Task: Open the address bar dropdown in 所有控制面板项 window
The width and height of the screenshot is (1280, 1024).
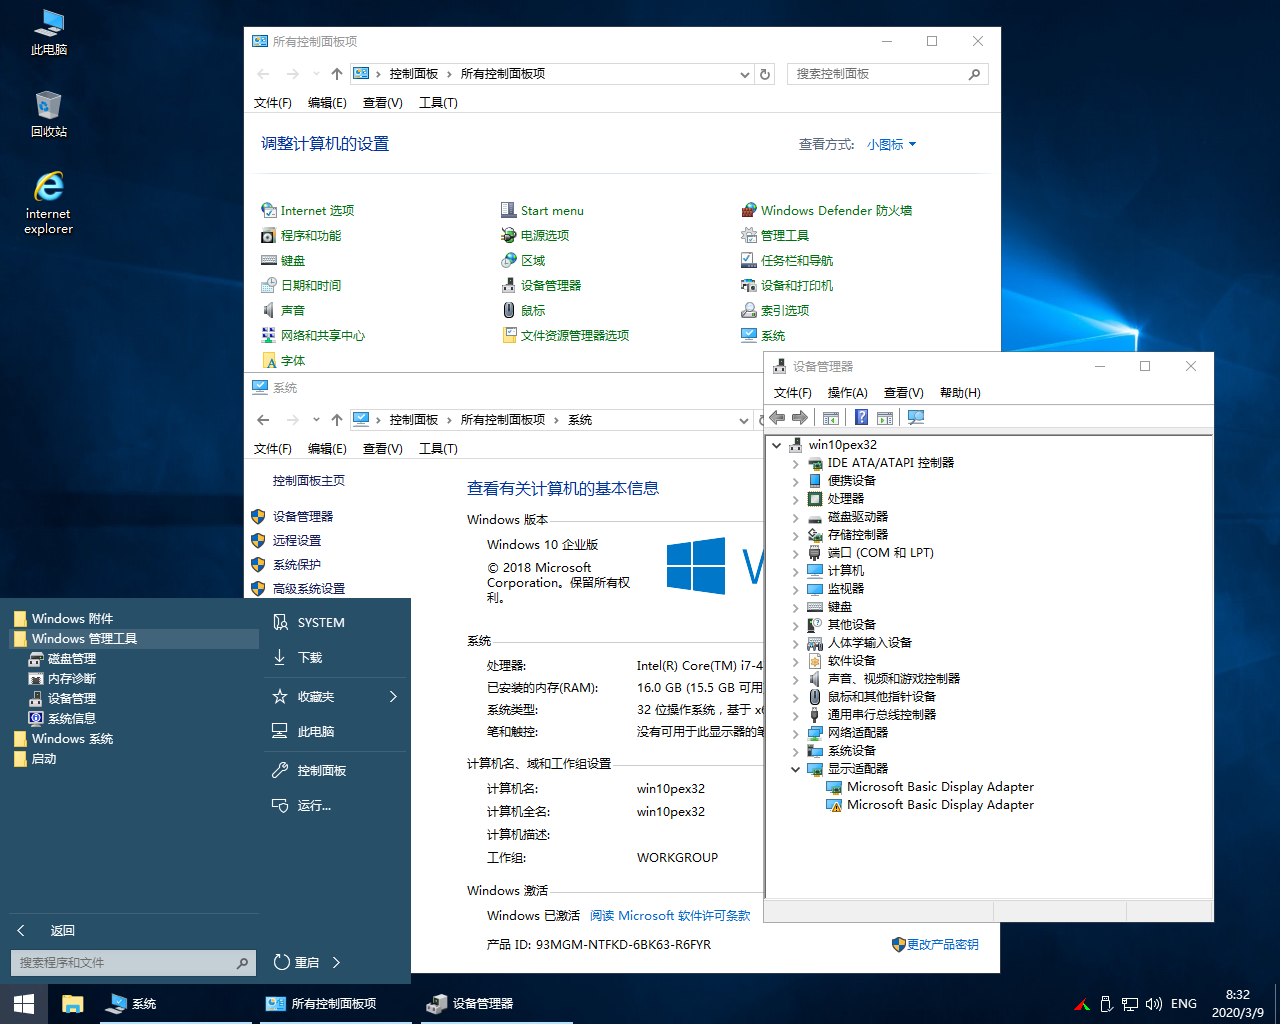Action: [744, 74]
